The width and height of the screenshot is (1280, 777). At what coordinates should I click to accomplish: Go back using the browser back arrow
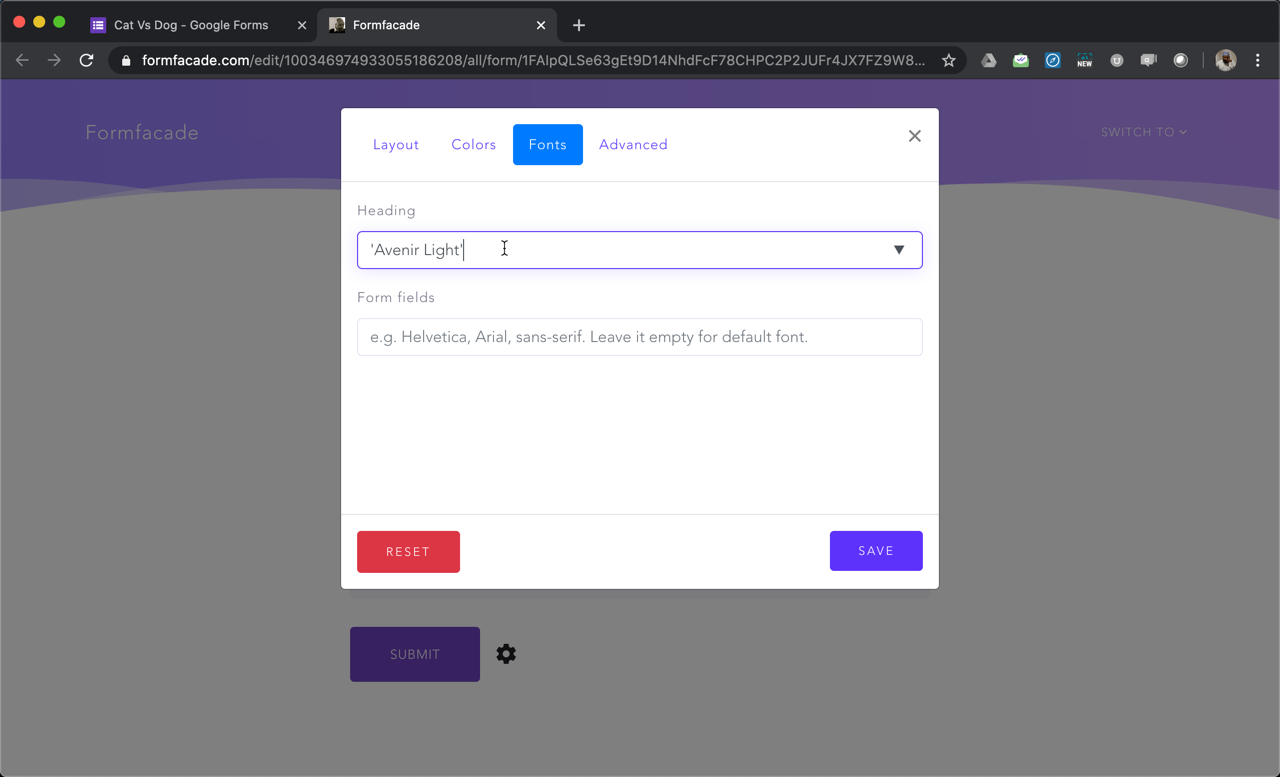pos(22,60)
